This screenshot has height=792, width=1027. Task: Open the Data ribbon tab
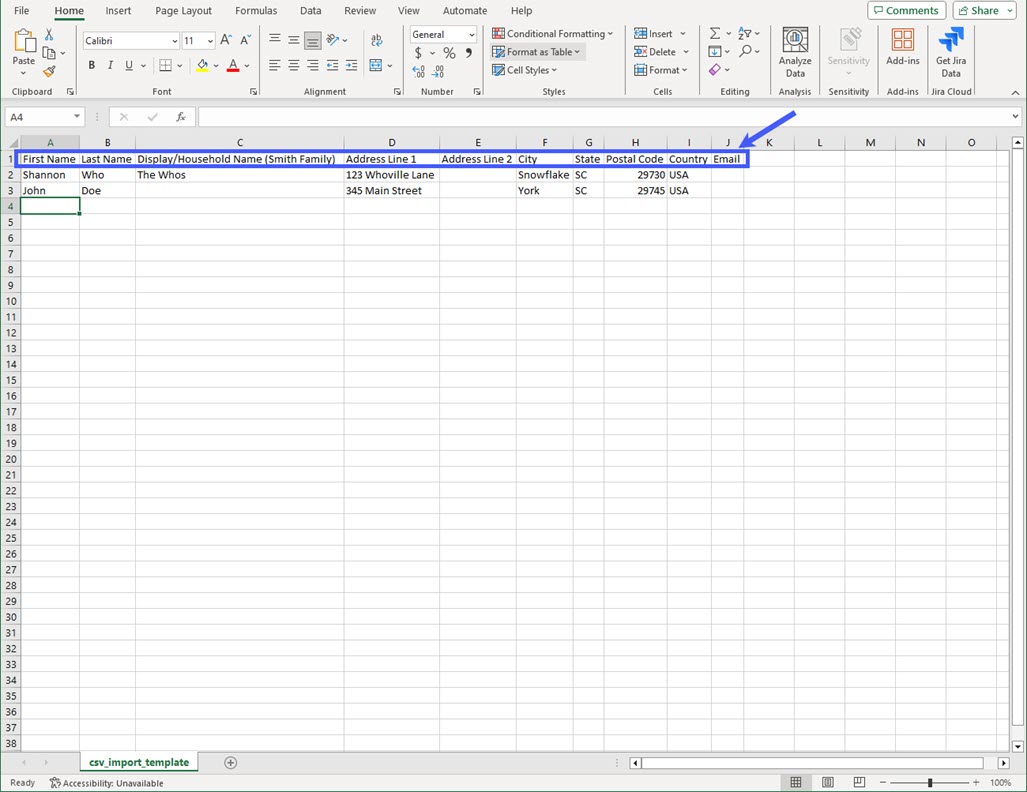pos(310,11)
